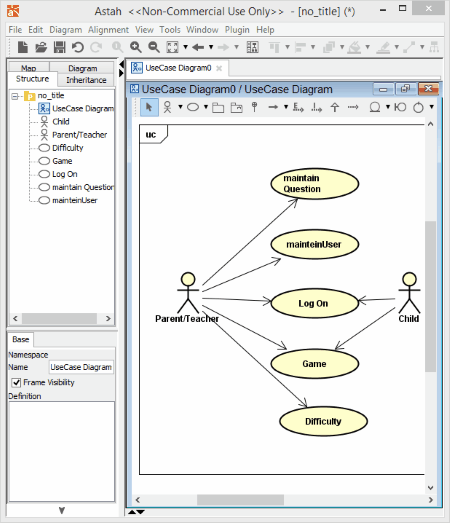Click the Undo arrow icon

pos(78,47)
